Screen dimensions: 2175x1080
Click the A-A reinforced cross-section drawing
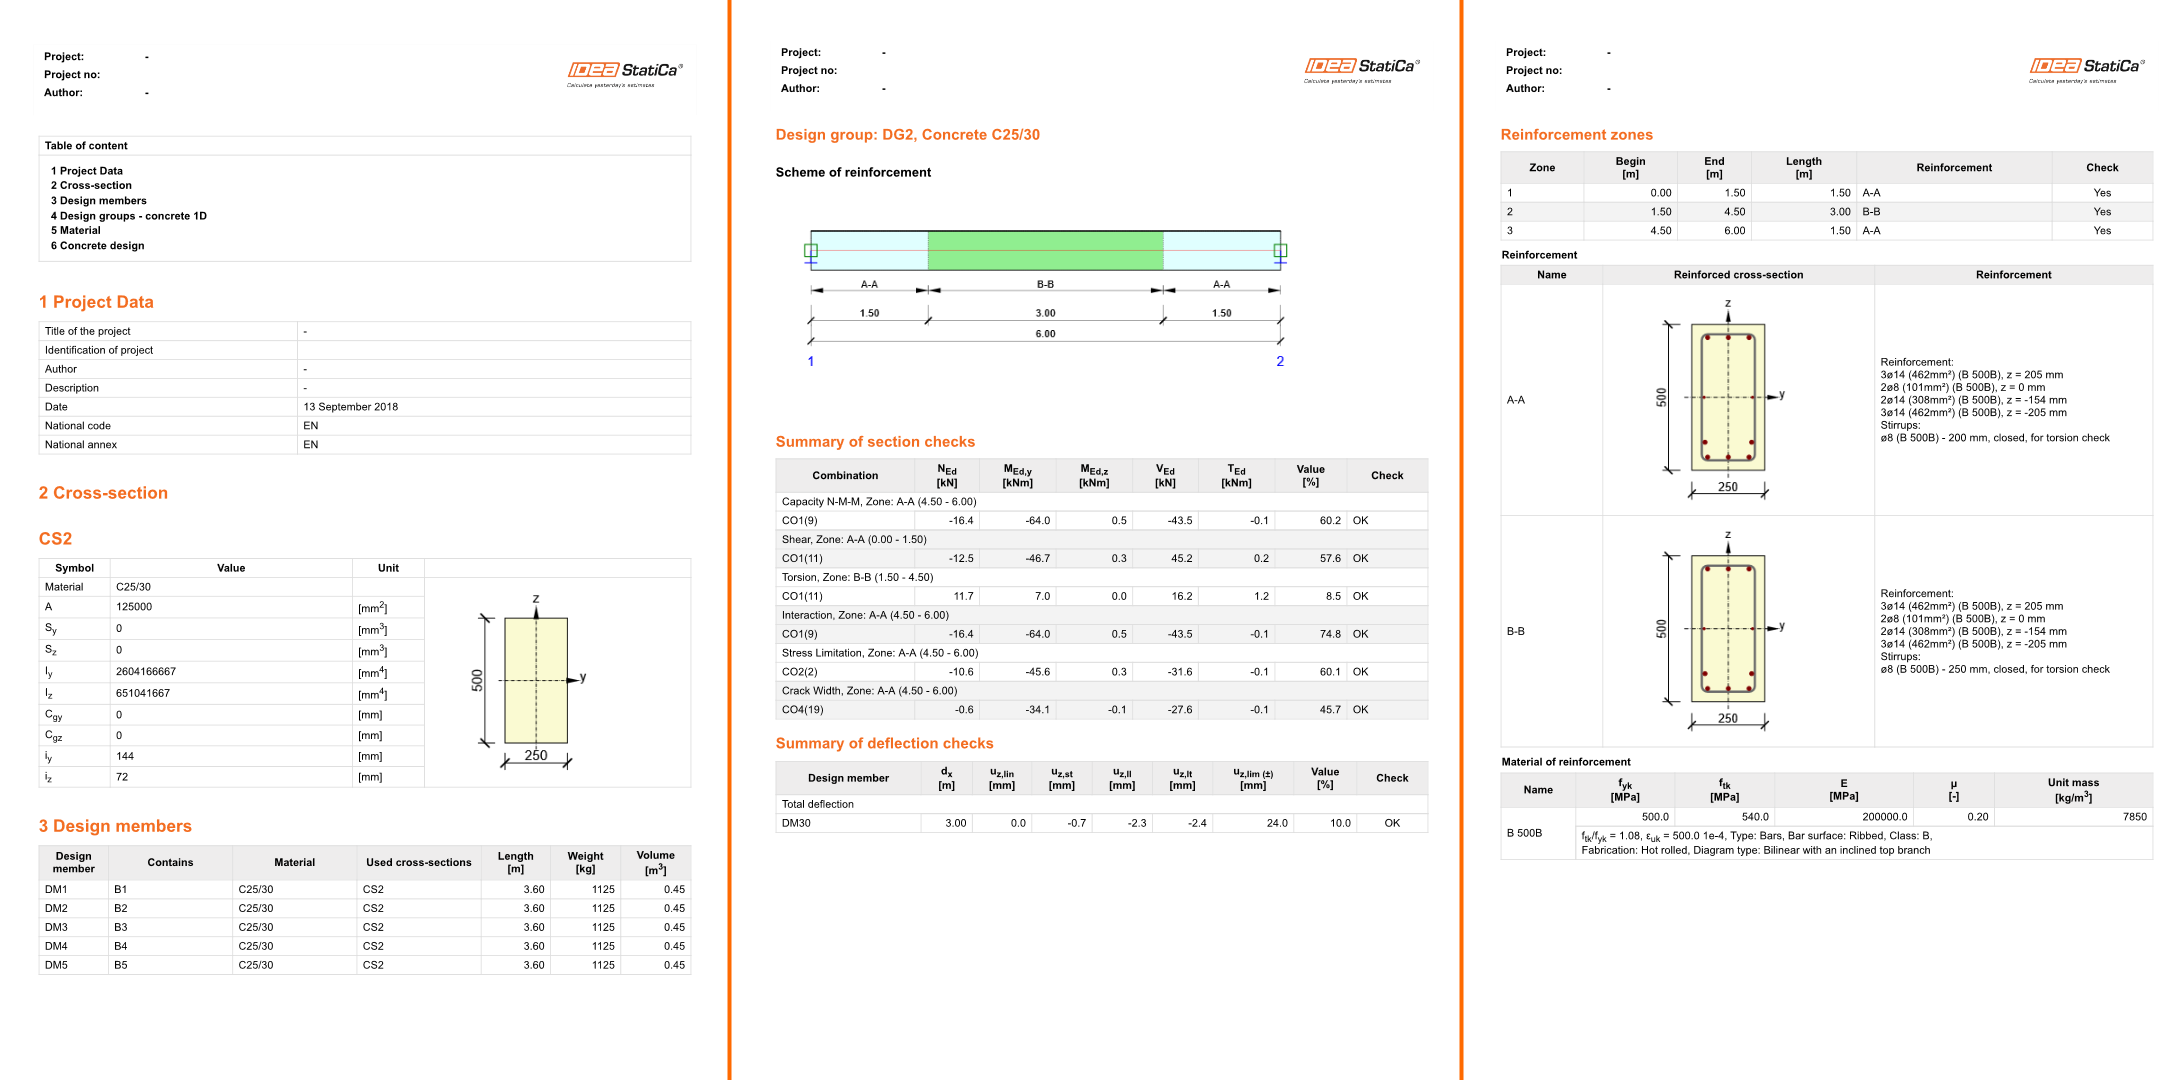(1727, 397)
